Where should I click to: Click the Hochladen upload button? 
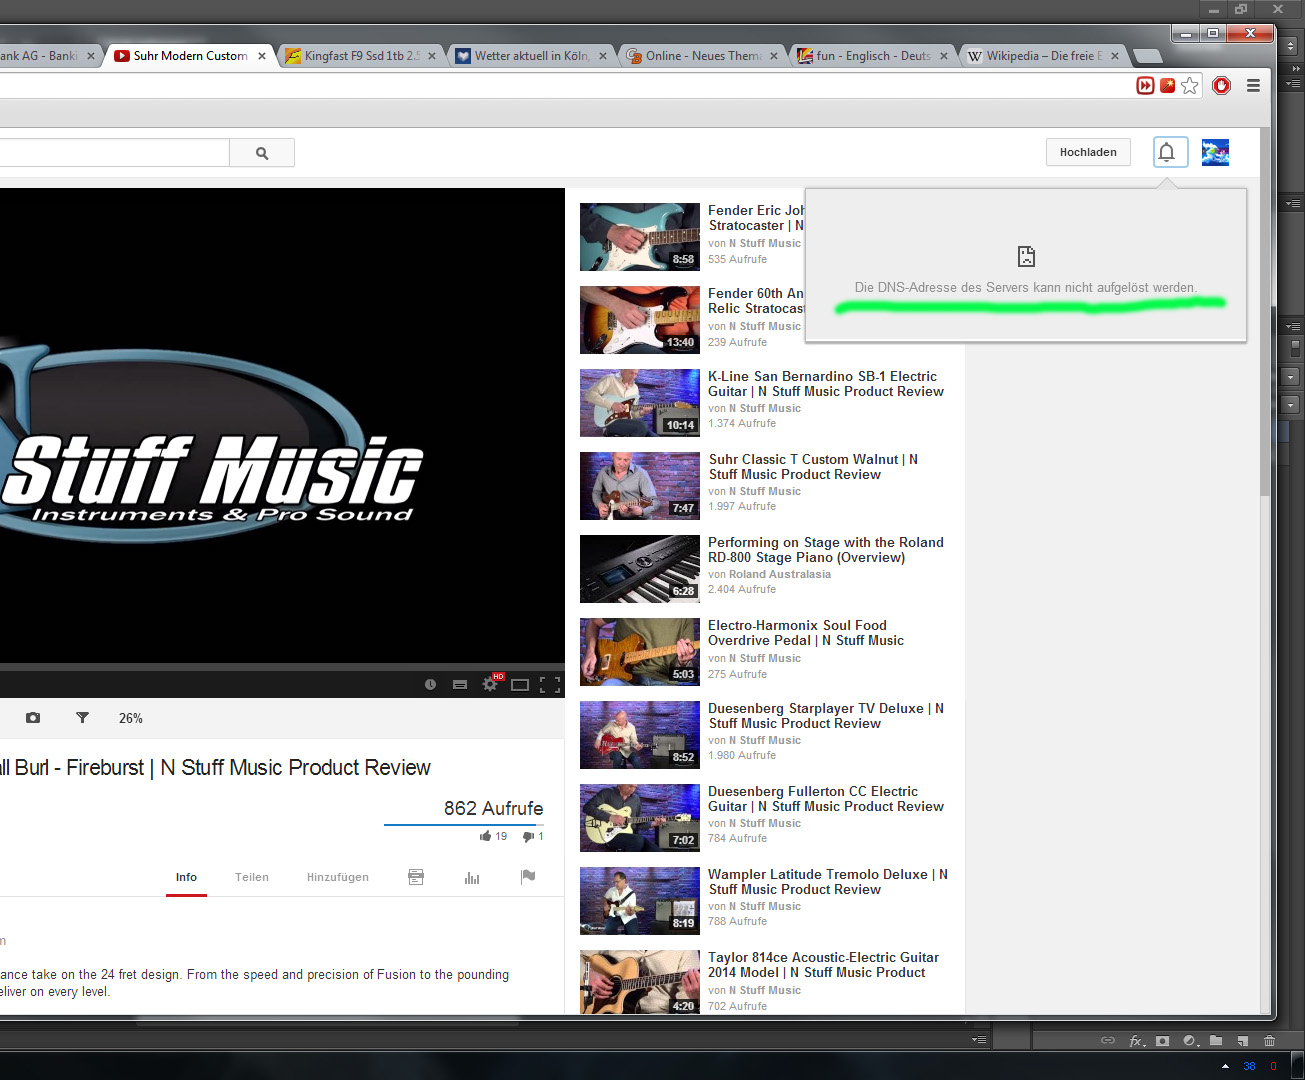(x=1088, y=152)
